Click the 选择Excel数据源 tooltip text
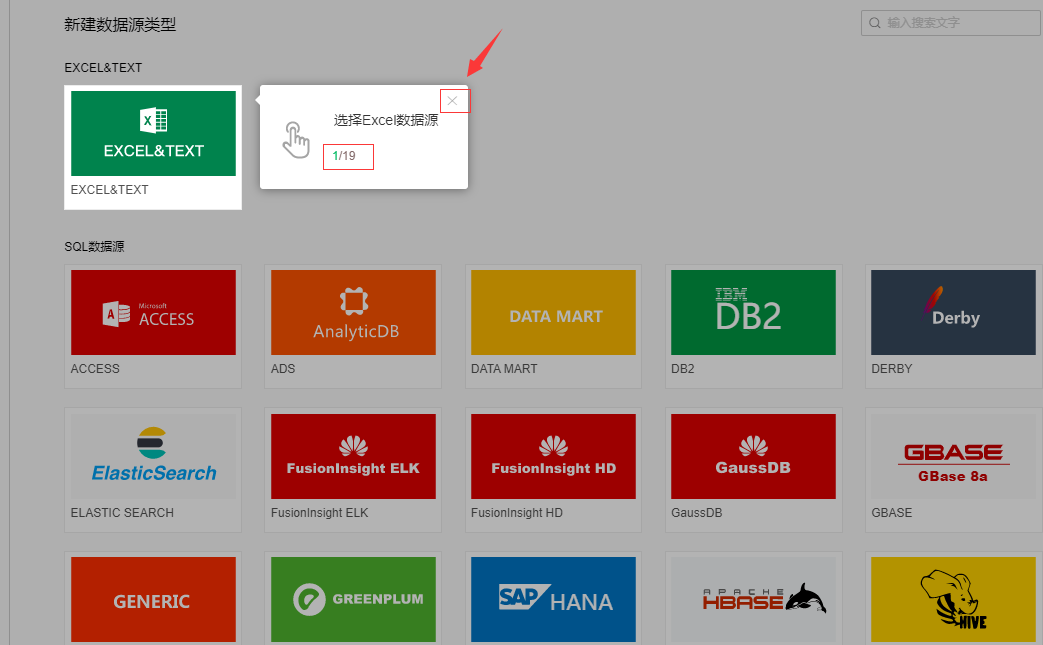This screenshot has width=1043, height=645. 386,120
